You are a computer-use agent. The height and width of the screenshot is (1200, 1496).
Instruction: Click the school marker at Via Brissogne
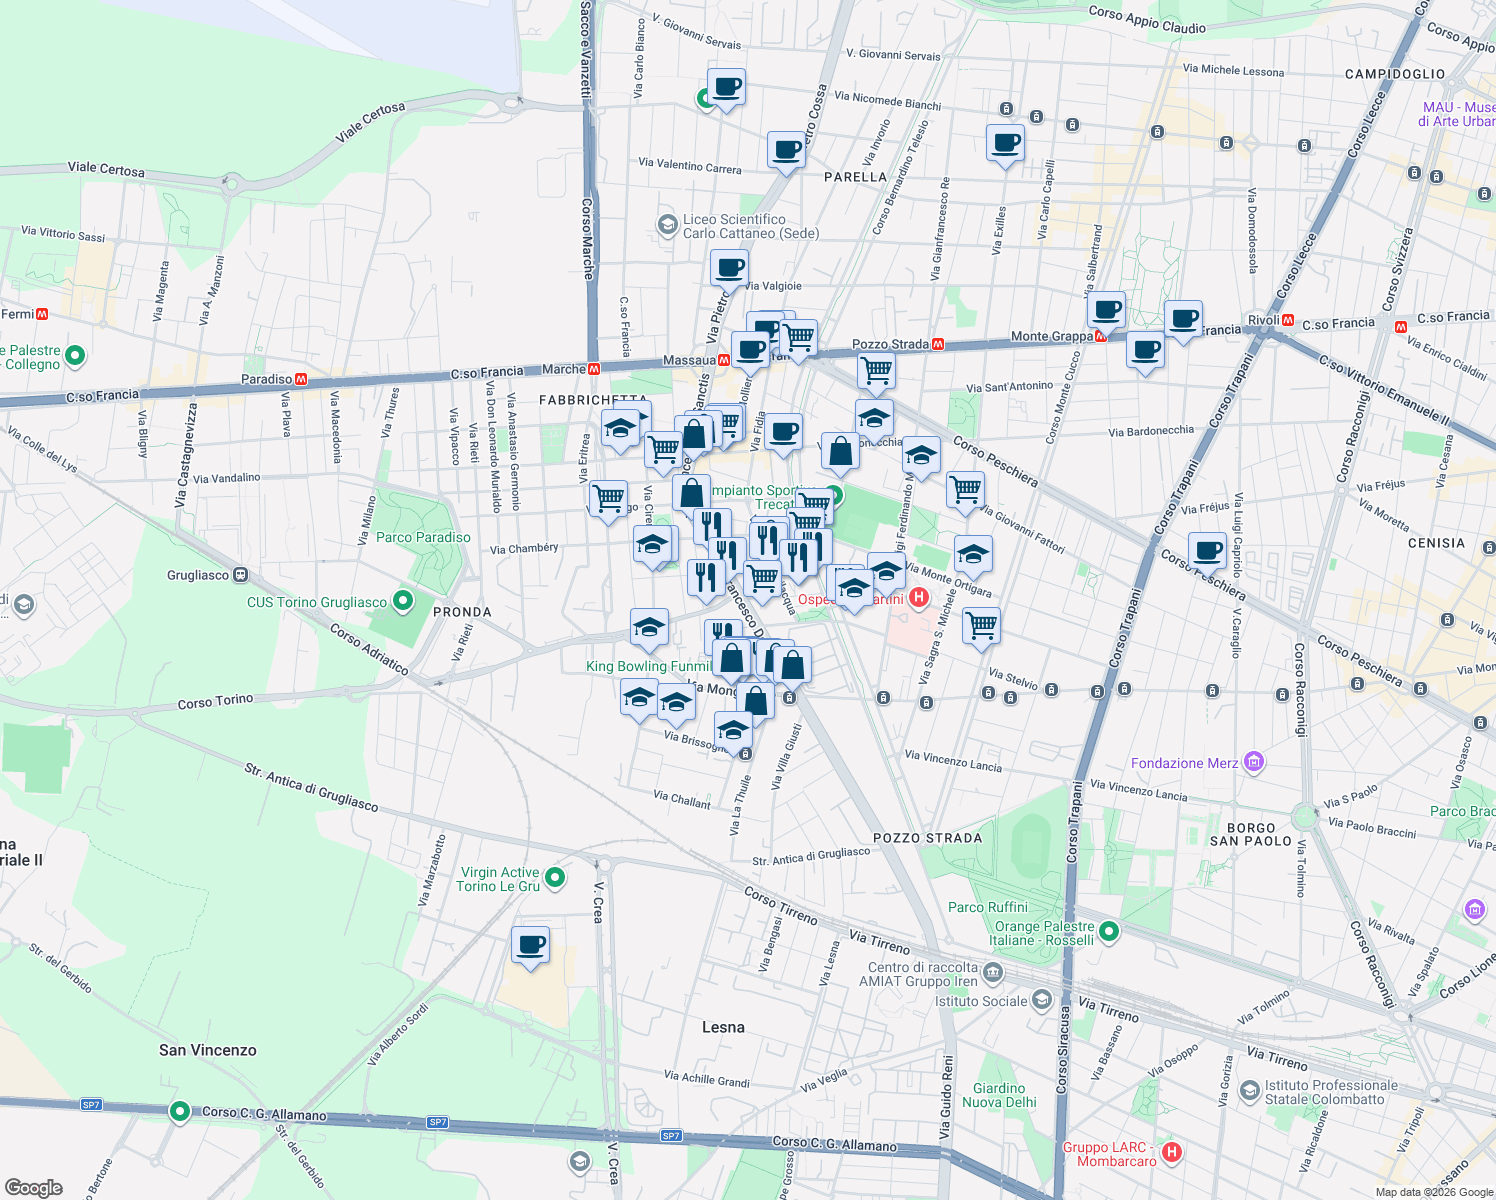(x=733, y=732)
